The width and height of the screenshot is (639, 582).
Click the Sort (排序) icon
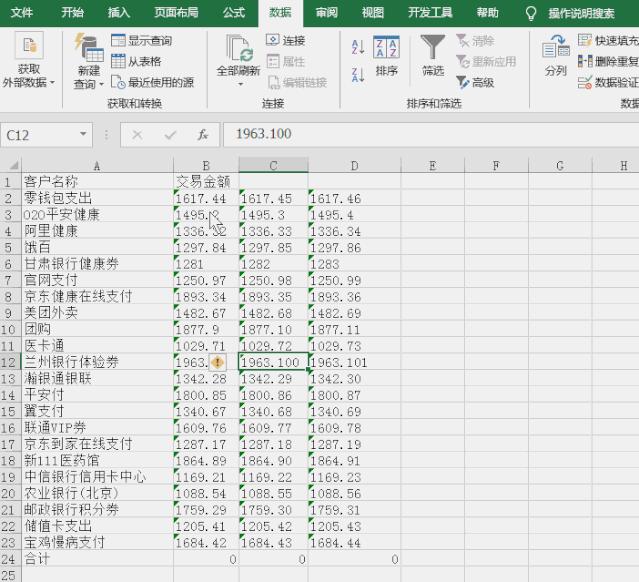[x=387, y=49]
